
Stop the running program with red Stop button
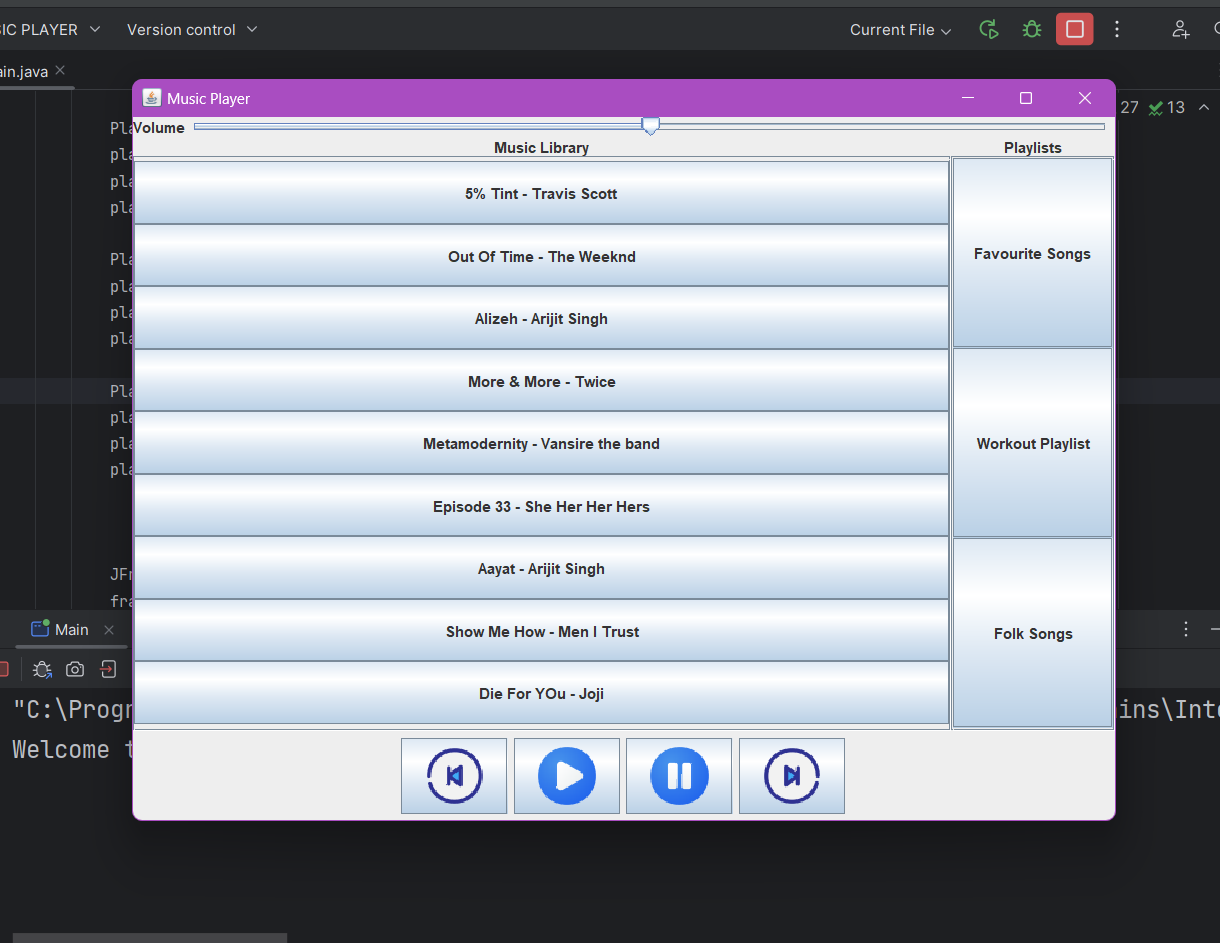coord(1075,30)
